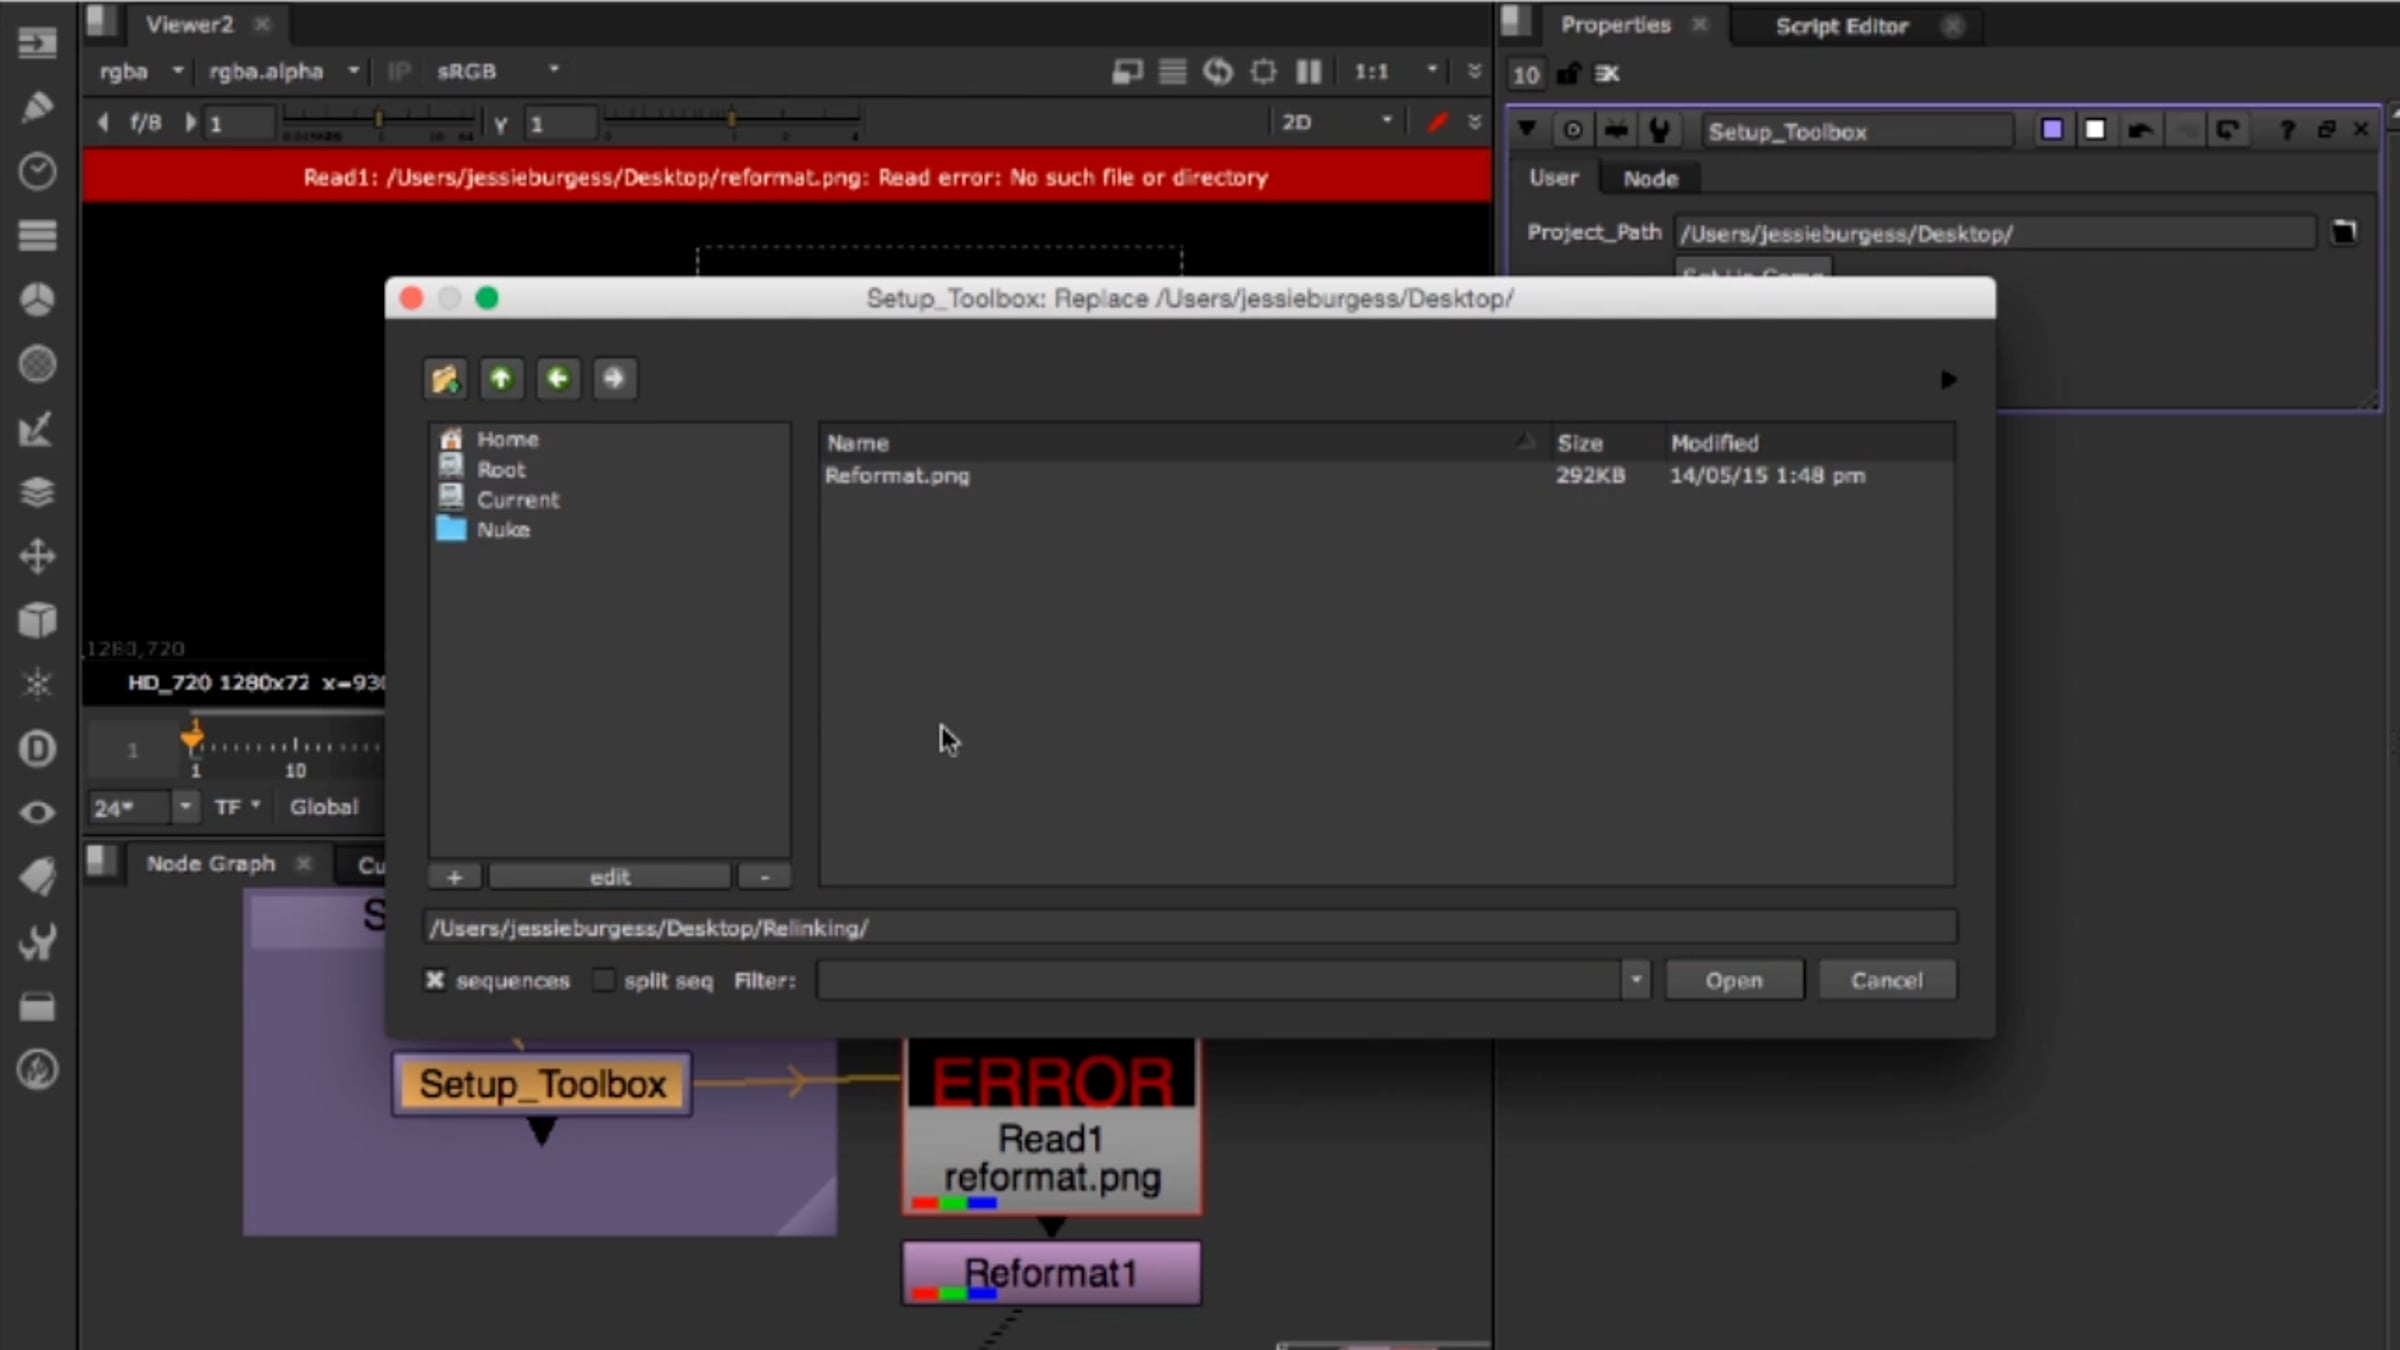The image size is (2400, 1350).
Task: Click the viewer gain slider
Action: tap(378, 122)
